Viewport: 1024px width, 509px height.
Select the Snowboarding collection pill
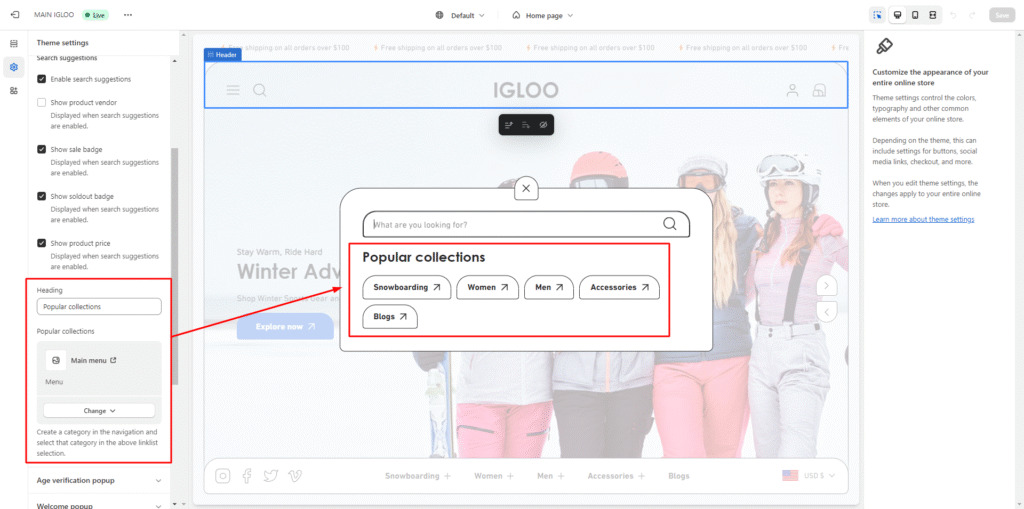click(x=406, y=287)
